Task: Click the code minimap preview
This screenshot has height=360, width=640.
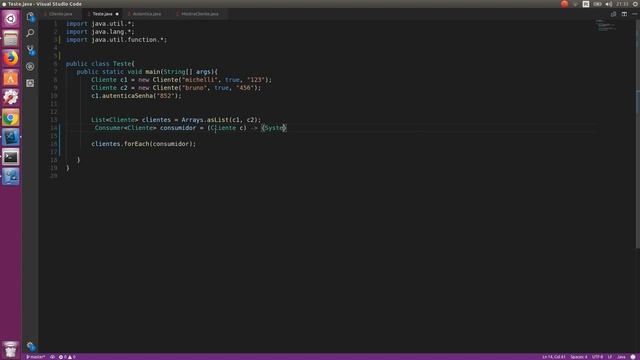Action: [606, 25]
